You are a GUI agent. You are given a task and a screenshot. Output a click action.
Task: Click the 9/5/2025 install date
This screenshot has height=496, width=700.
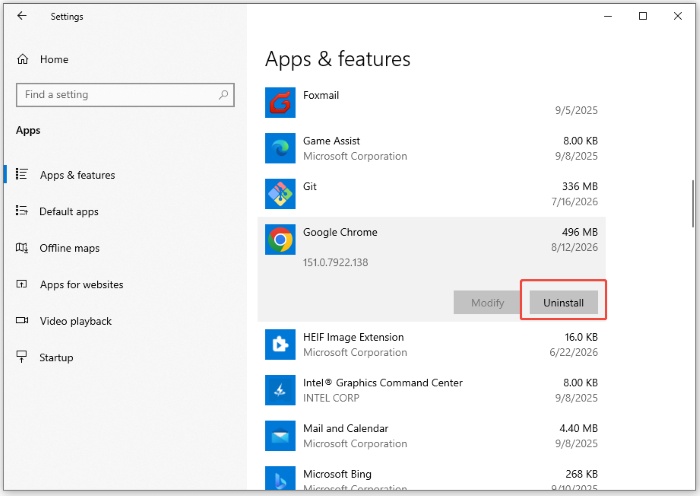tap(576, 110)
